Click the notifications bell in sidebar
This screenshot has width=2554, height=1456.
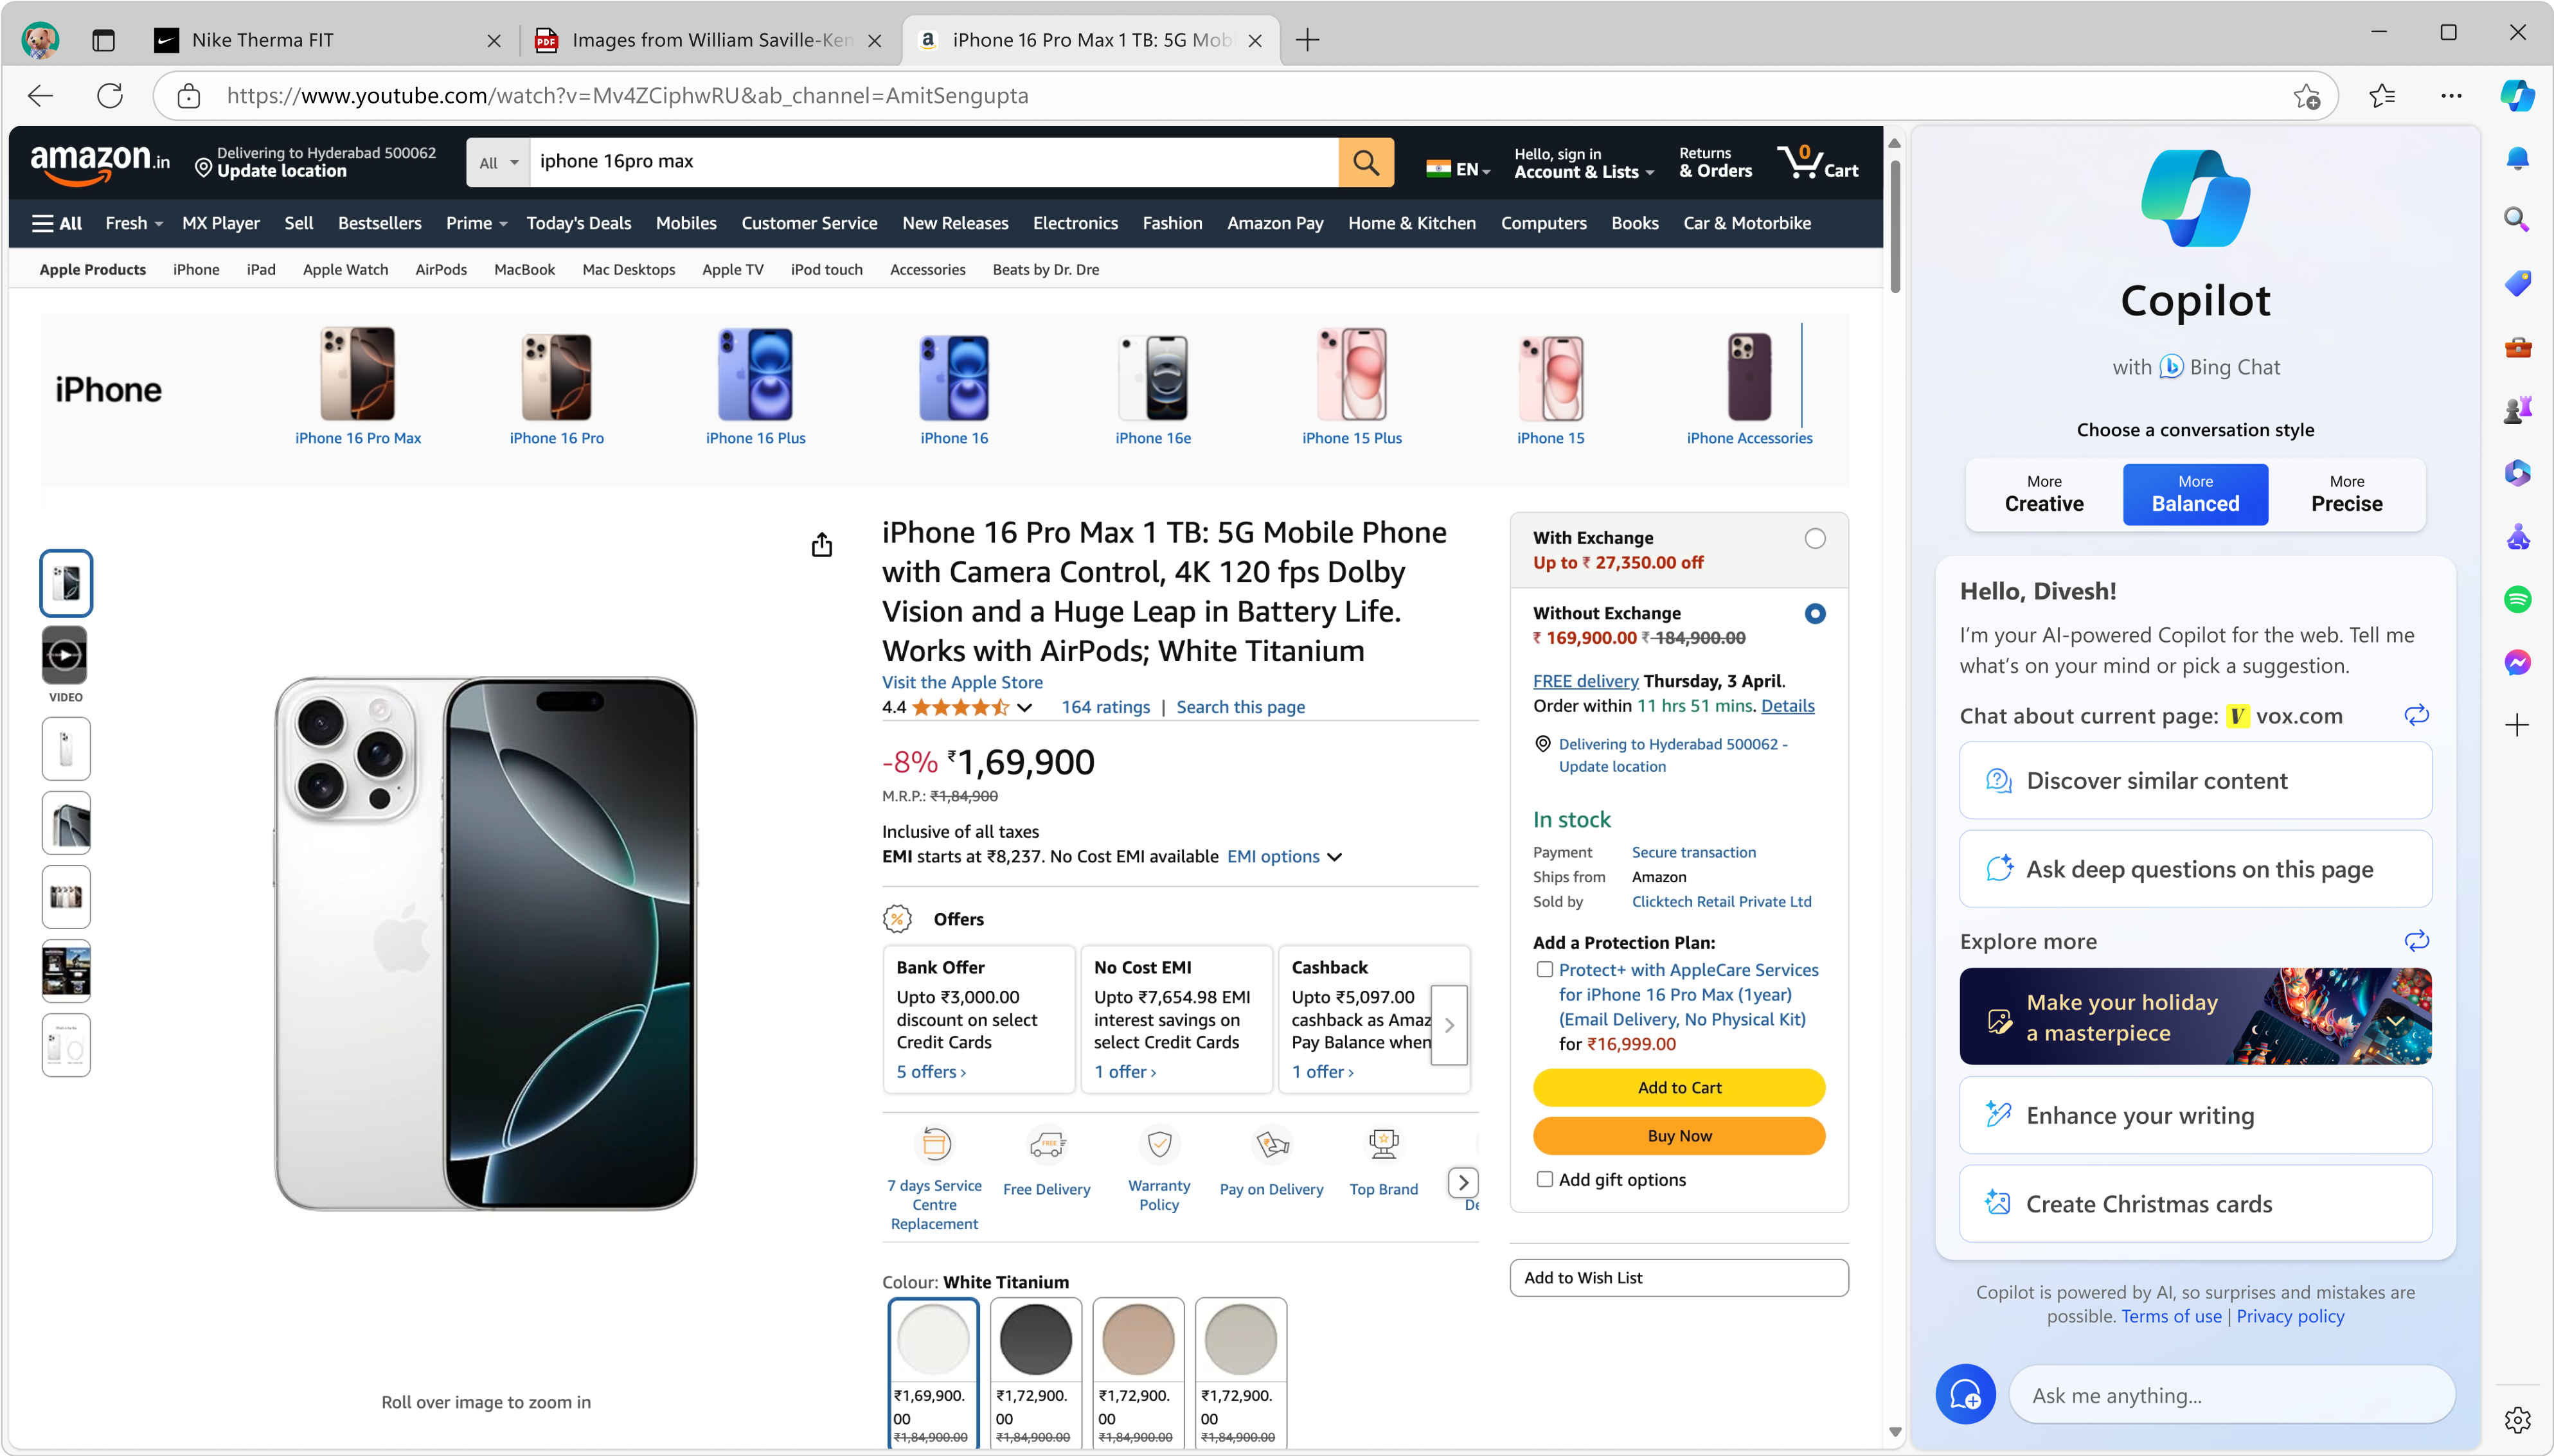click(x=2517, y=159)
